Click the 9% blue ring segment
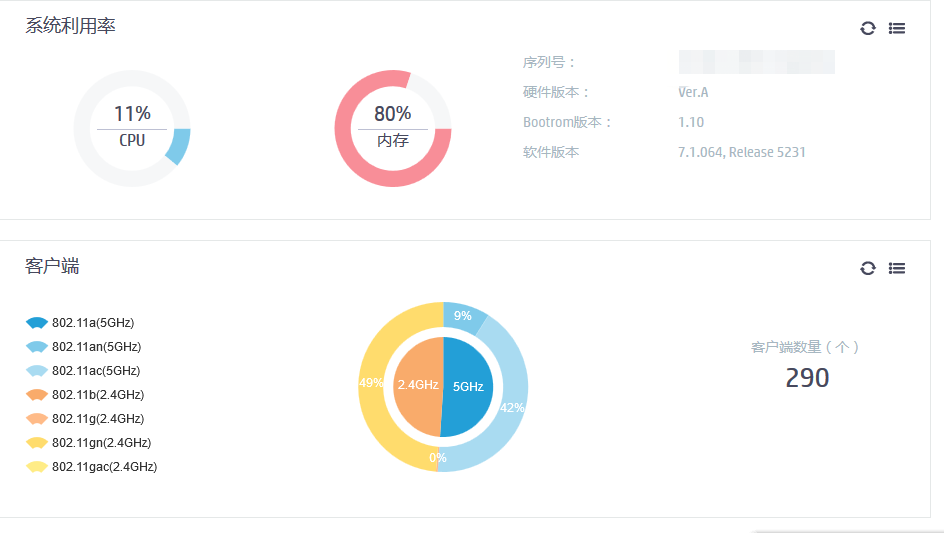Image resolution: width=944 pixels, height=533 pixels. (463, 316)
